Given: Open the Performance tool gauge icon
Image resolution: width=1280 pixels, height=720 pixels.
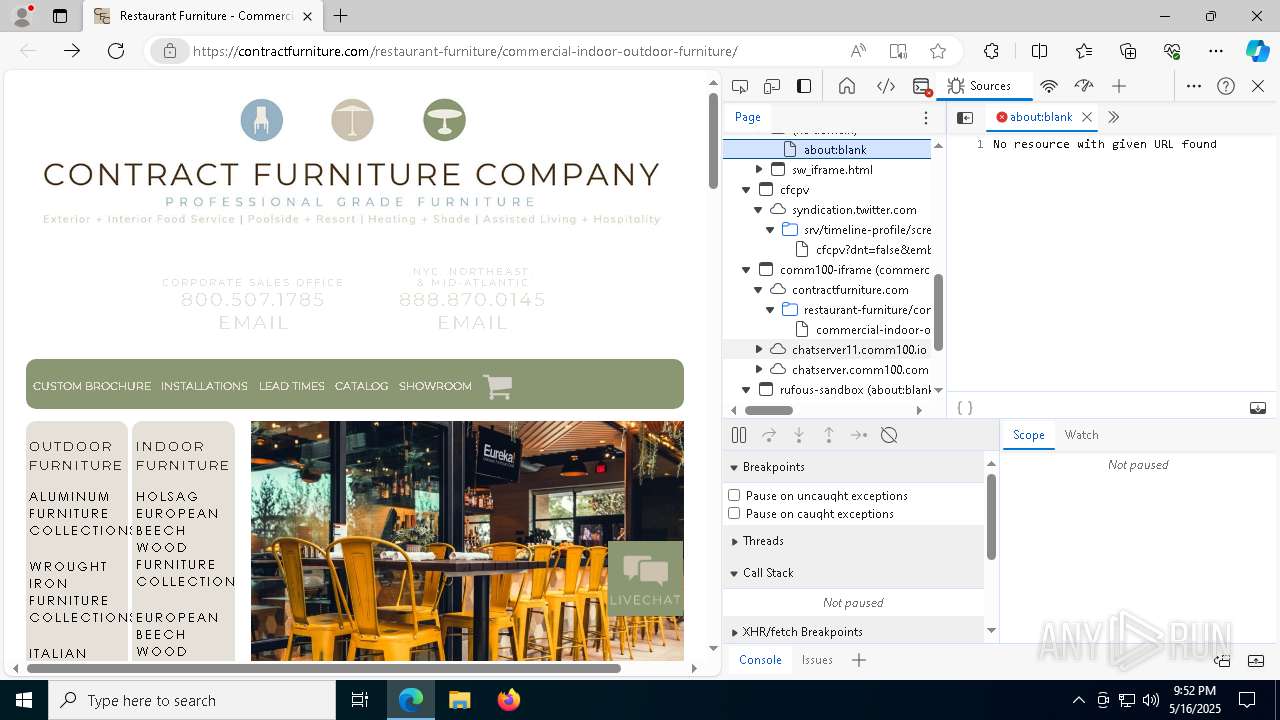Looking at the screenshot, I should (x=1084, y=86).
